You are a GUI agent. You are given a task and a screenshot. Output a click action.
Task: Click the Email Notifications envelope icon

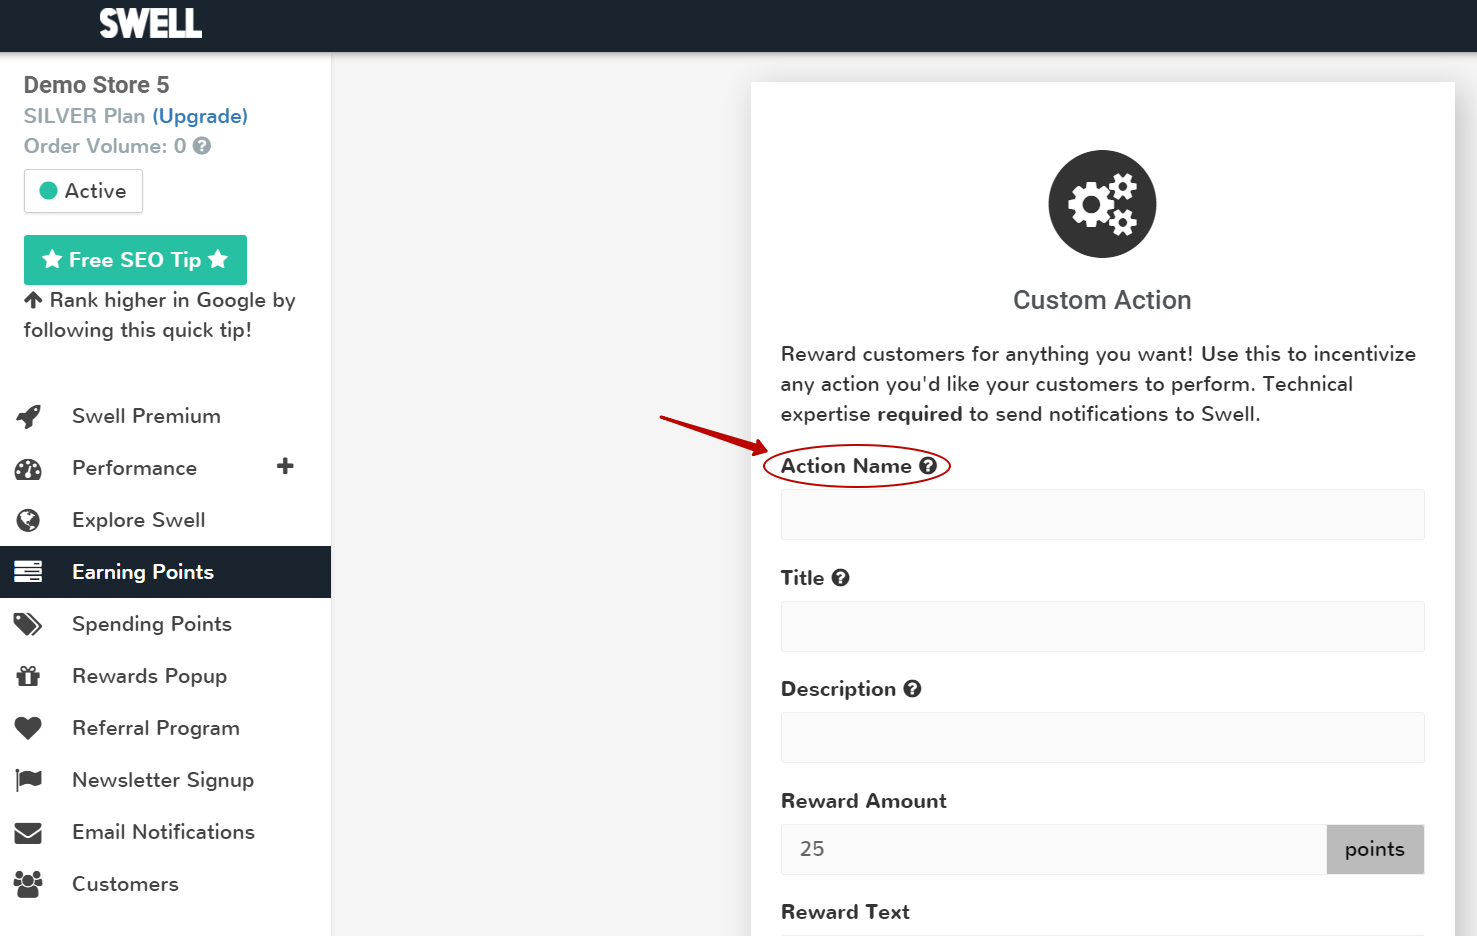[28, 832]
